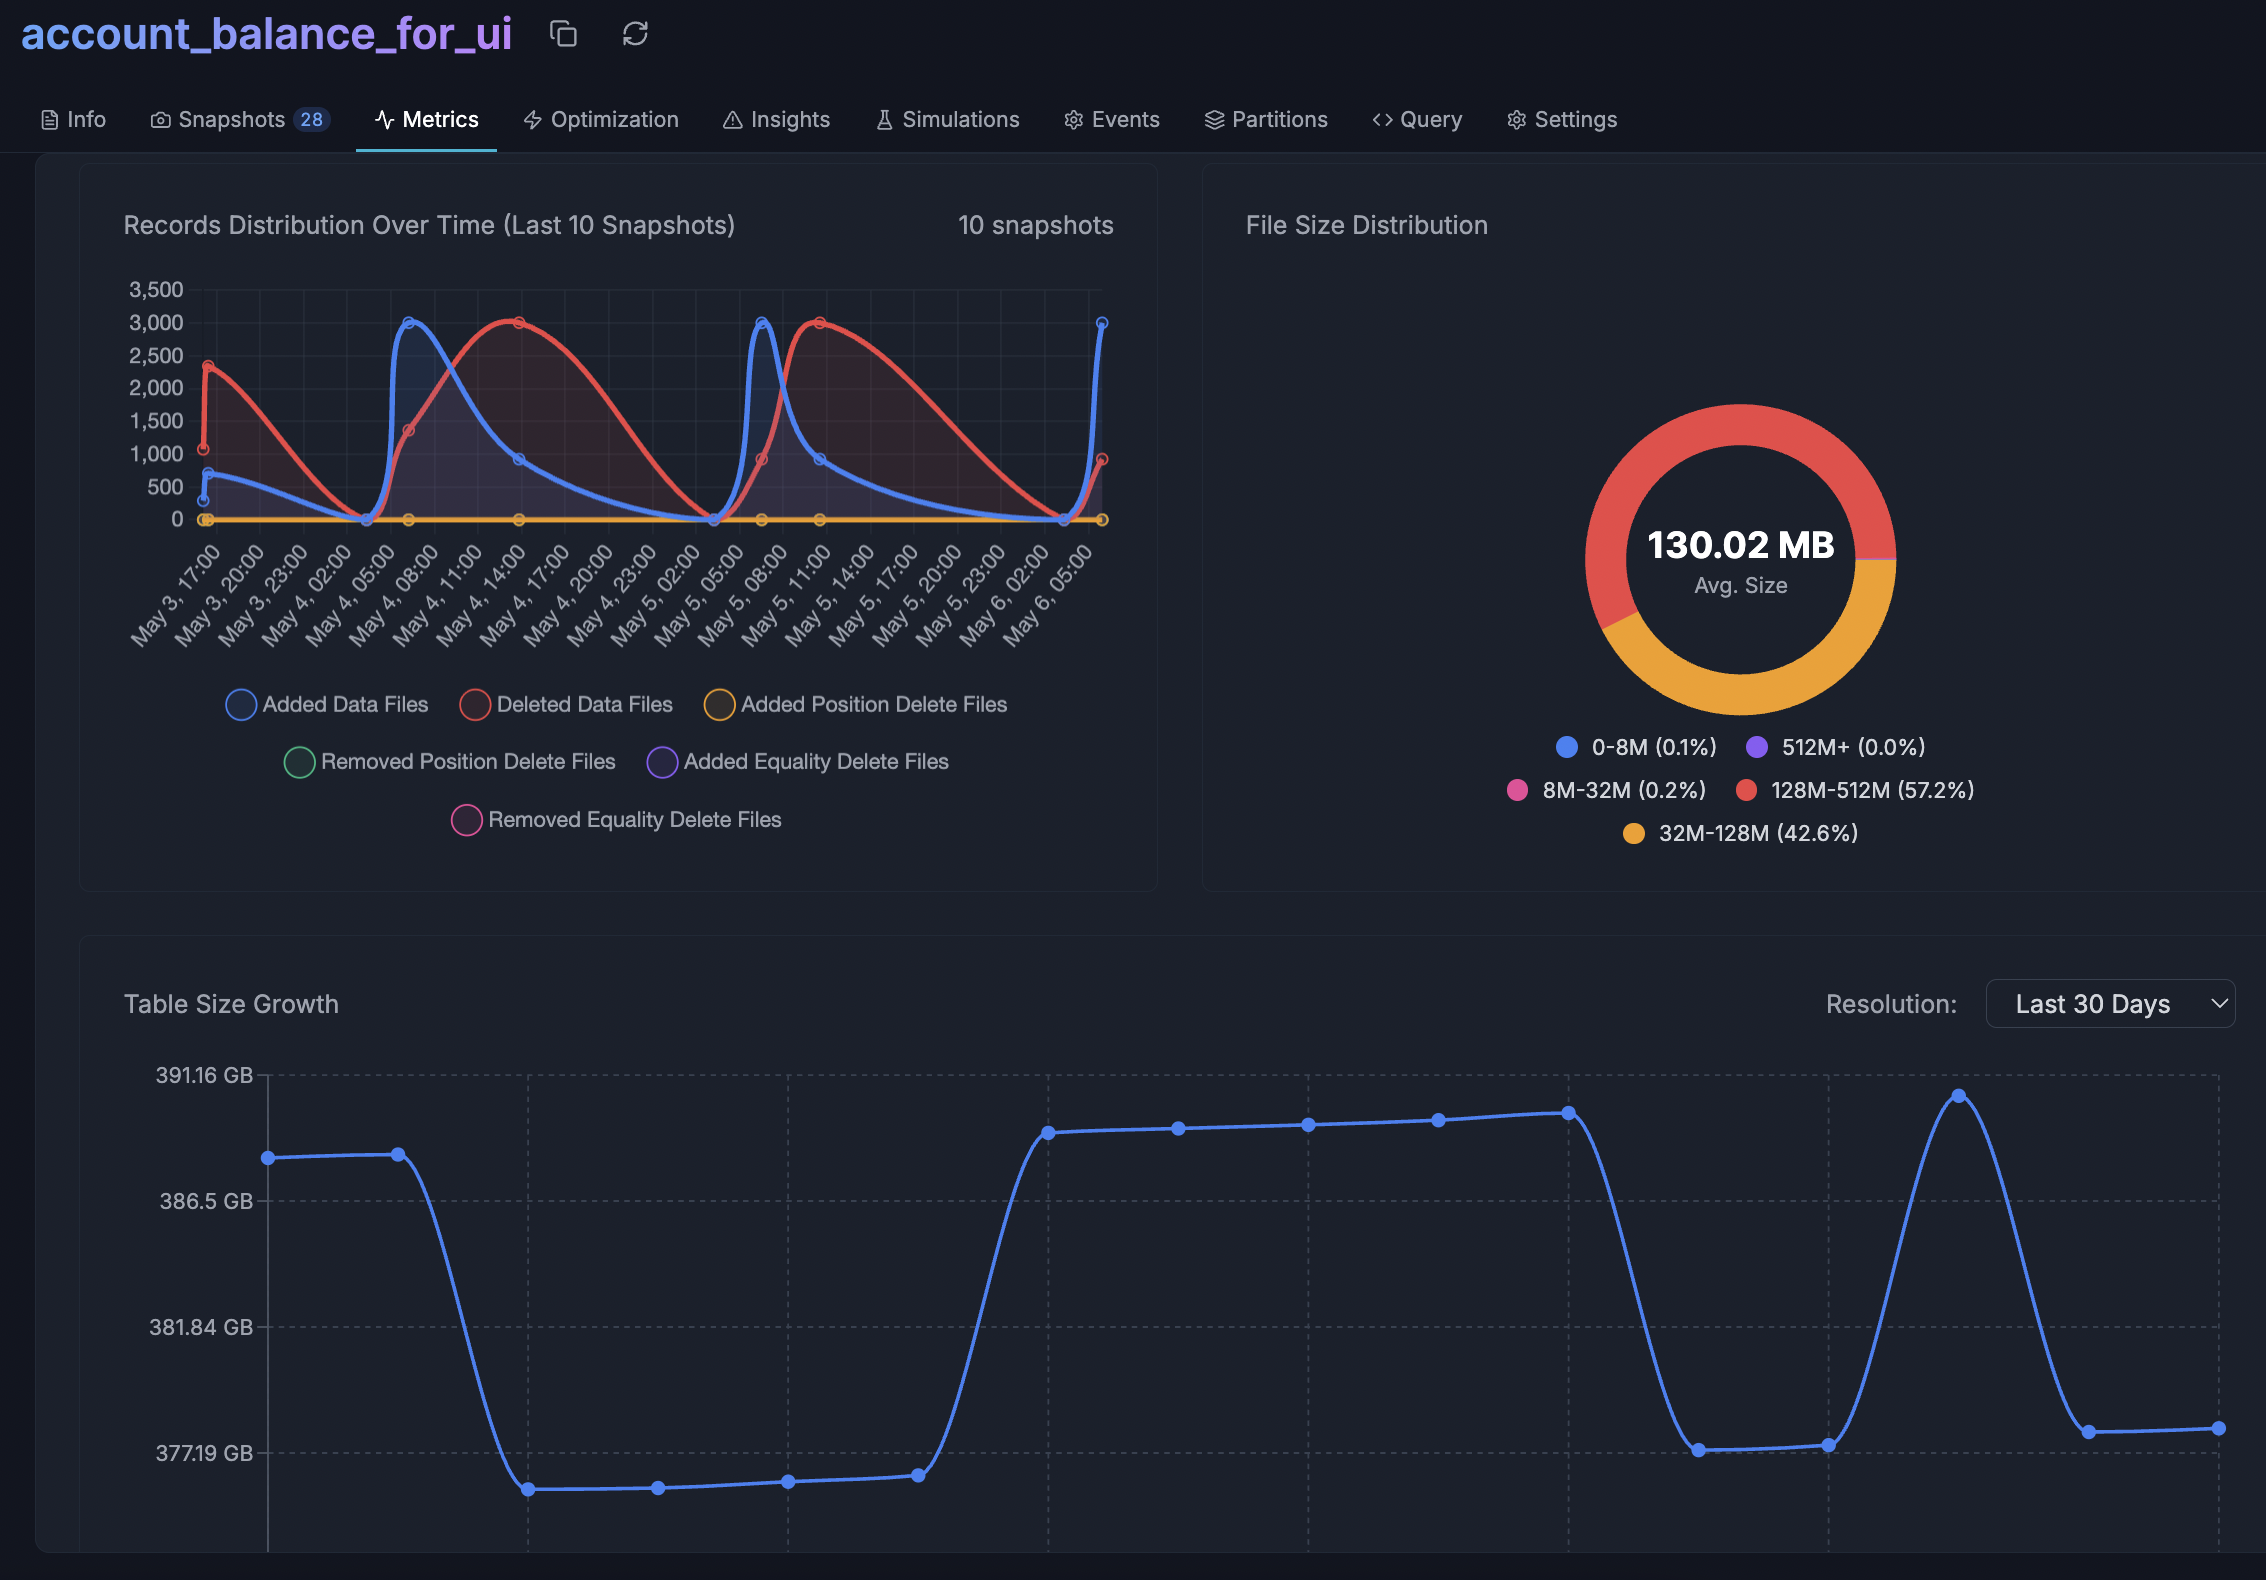
Task: Click the account_balance_for_ui table title
Action: (267, 34)
